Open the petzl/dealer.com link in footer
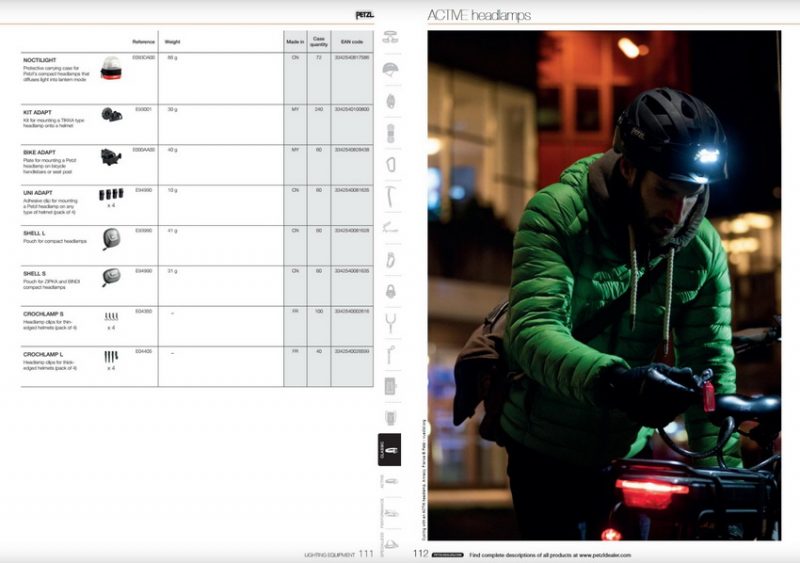Screen dimensions: 800x563 [609, 552]
